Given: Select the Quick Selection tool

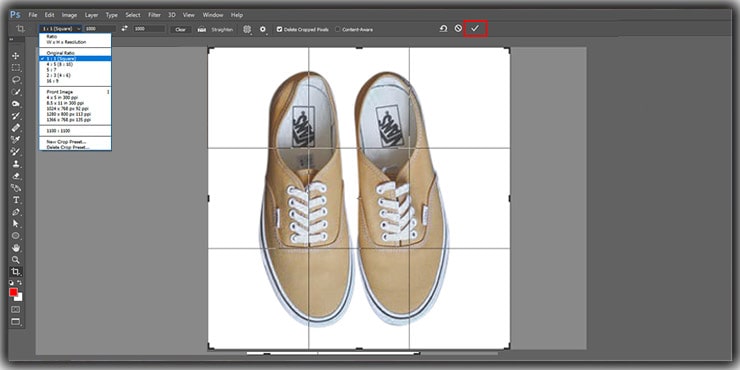Looking at the screenshot, I should 16,92.
